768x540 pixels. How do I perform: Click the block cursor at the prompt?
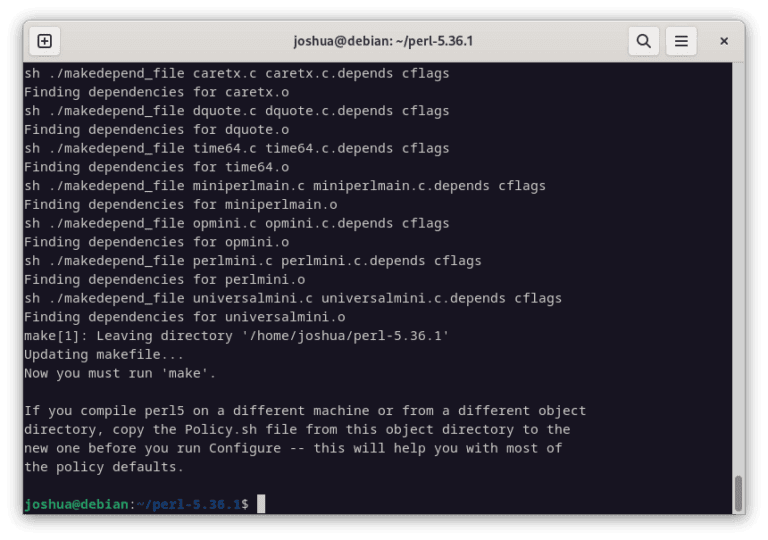261,504
